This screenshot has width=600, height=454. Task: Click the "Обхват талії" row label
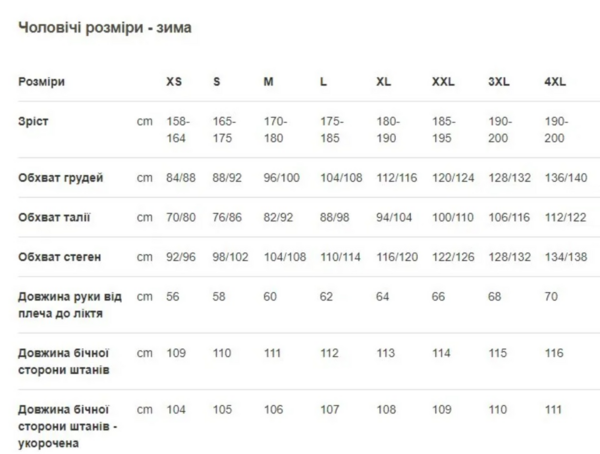tap(57, 217)
